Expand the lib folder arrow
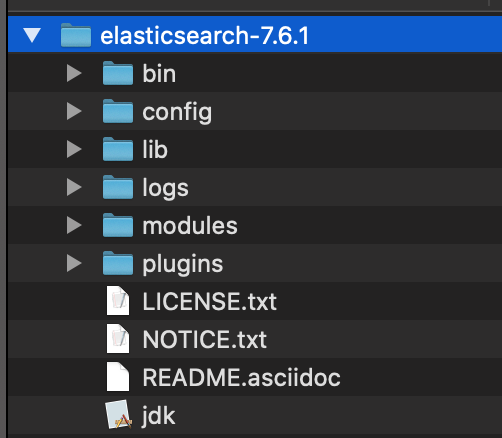This screenshot has height=438, width=502. (74, 149)
